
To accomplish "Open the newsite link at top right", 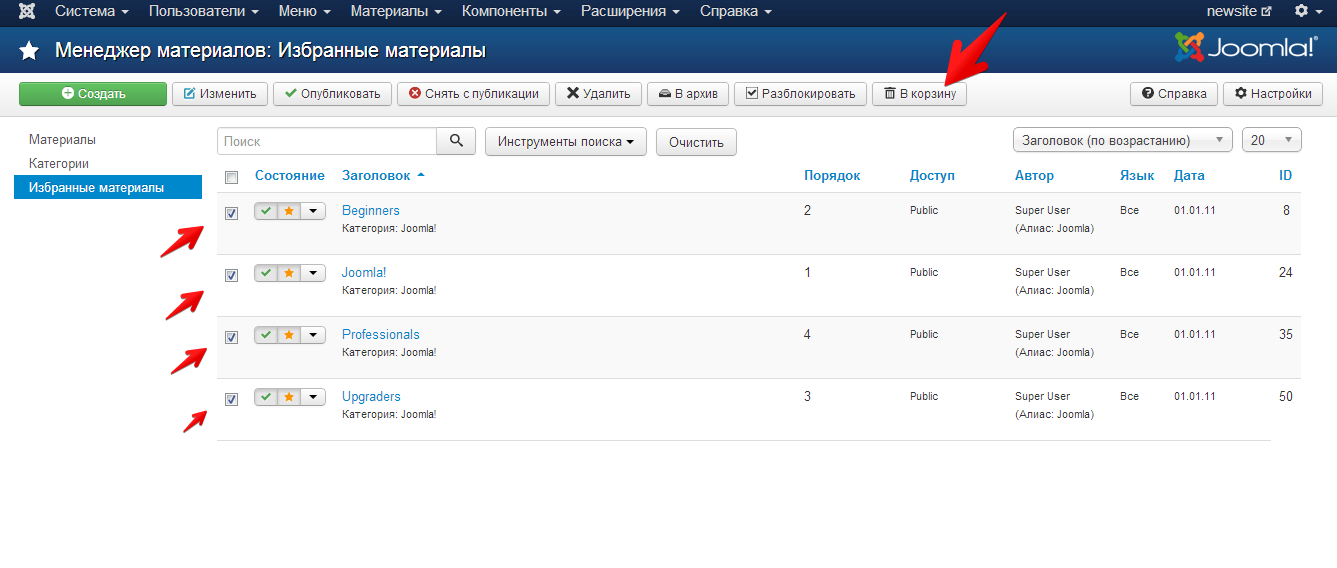I will tap(1239, 12).
